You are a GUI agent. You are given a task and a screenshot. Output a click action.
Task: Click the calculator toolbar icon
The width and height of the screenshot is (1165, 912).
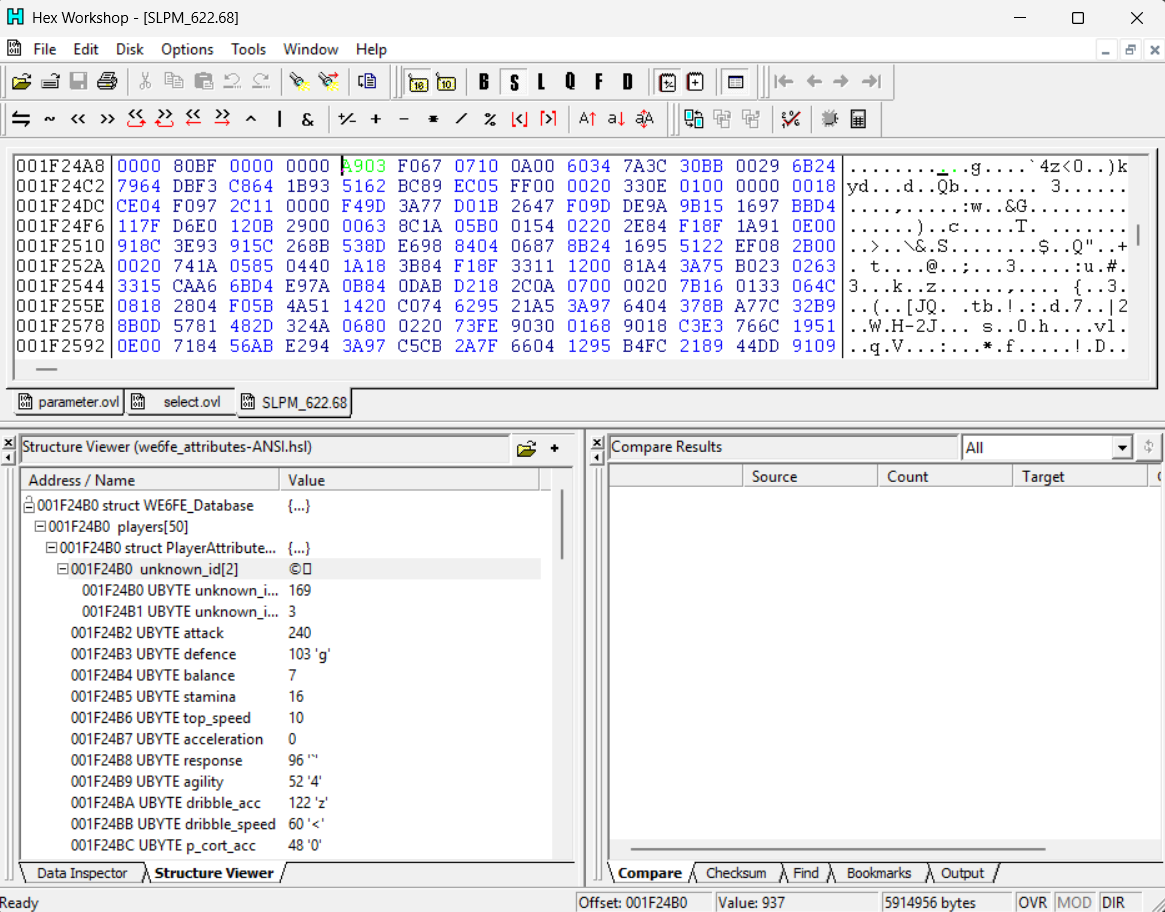(x=858, y=119)
